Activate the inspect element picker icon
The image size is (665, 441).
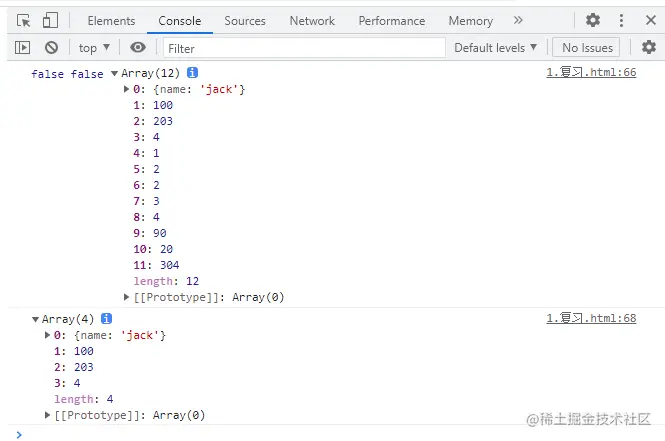(23, 20)
